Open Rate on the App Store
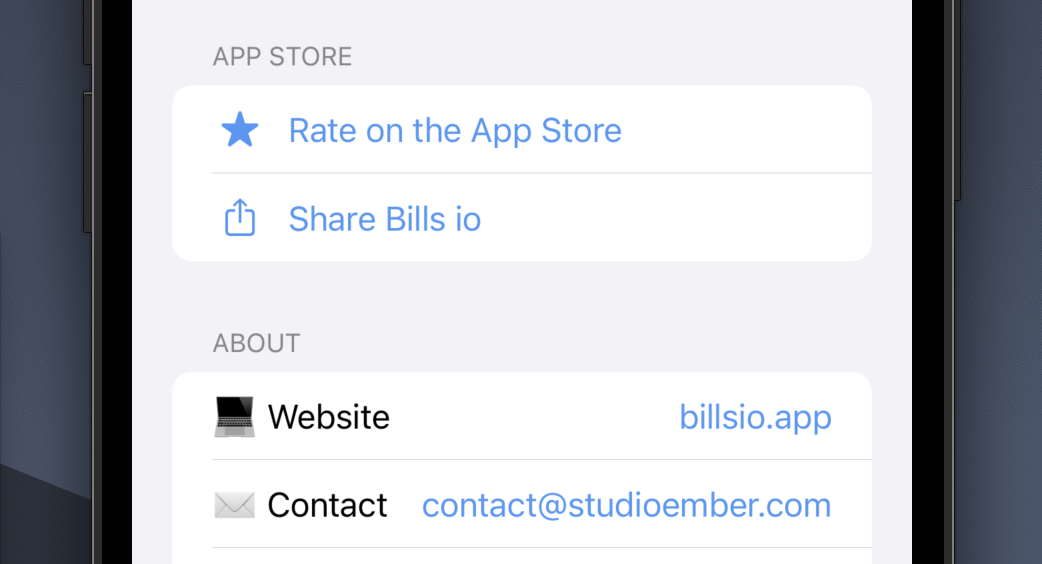The height and width of the screenshot is (564, 1042). pyautogui.click(x=455, y=130)
